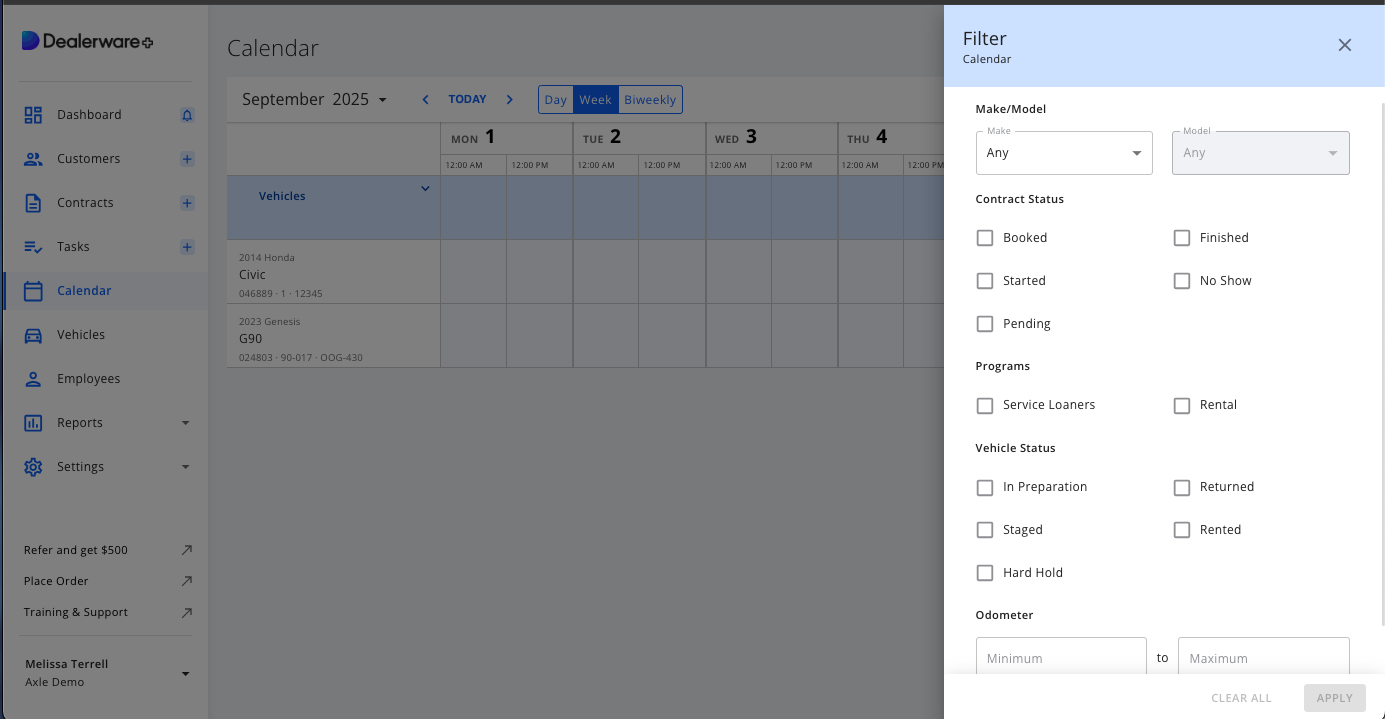Click the Settings gear icon
This screenshot has width=1385, height=719.
pyautogui.click(x=33, y=467)
